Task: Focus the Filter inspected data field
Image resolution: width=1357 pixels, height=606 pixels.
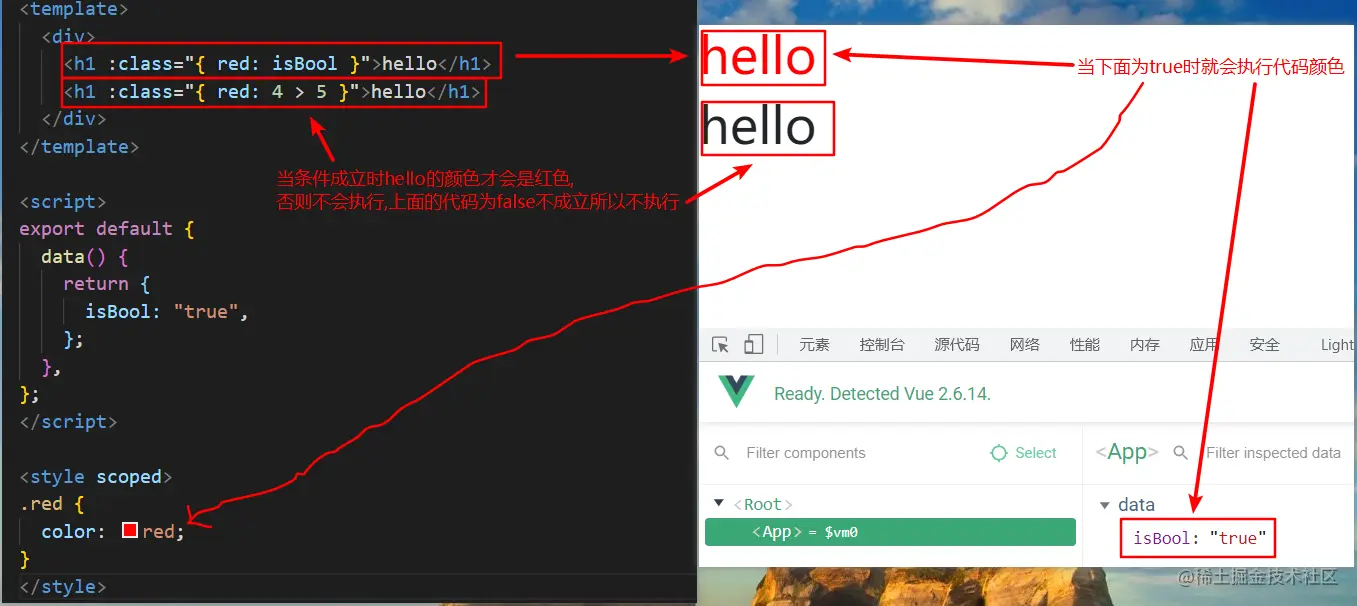Action: [x=1273, y=453]
